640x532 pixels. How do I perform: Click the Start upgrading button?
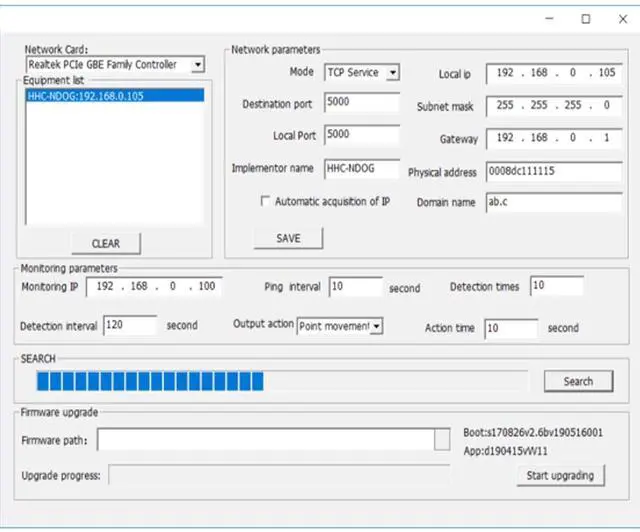coord(560,476)
